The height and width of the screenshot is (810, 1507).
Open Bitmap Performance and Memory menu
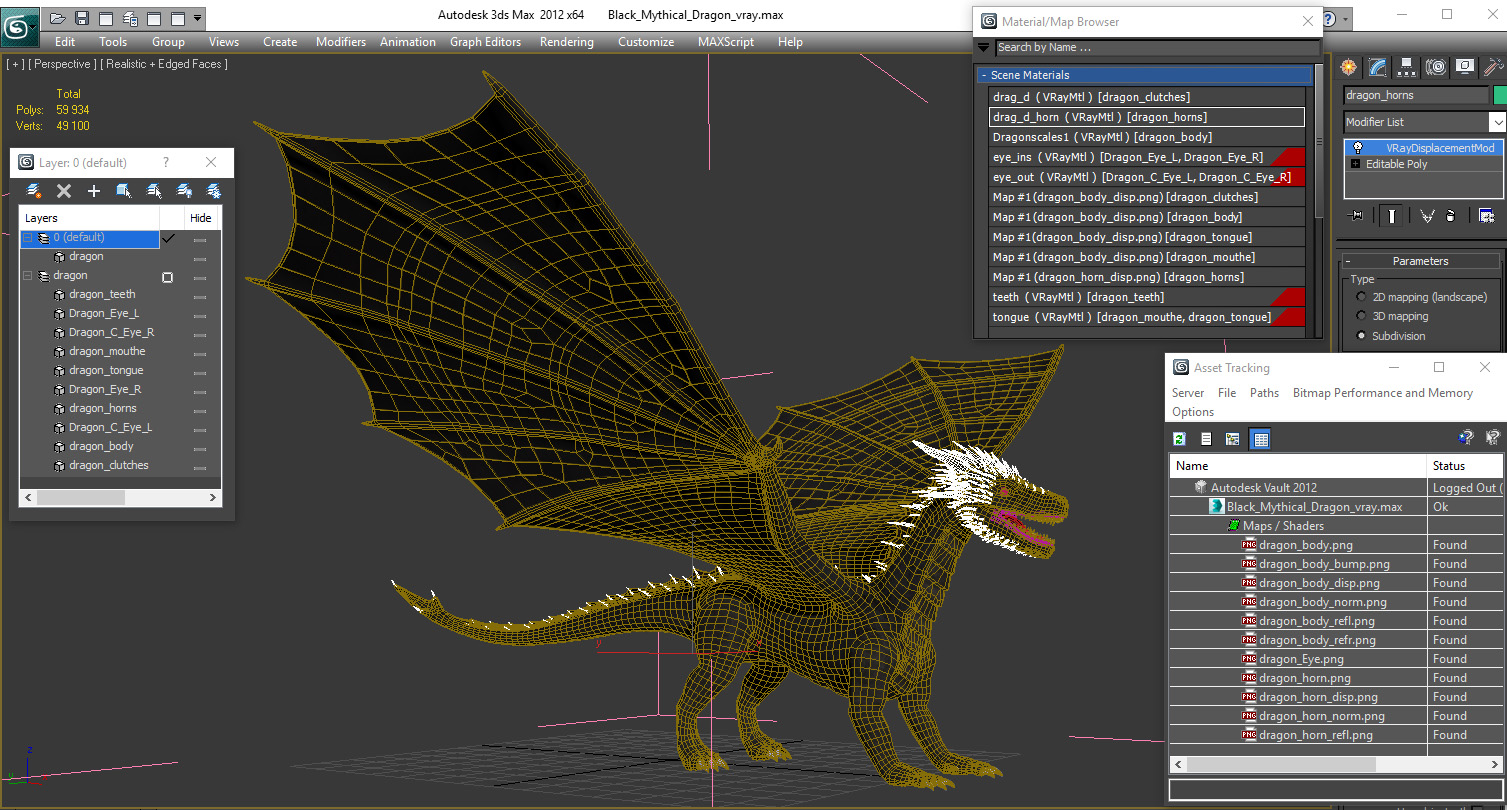coord(1383,393)
